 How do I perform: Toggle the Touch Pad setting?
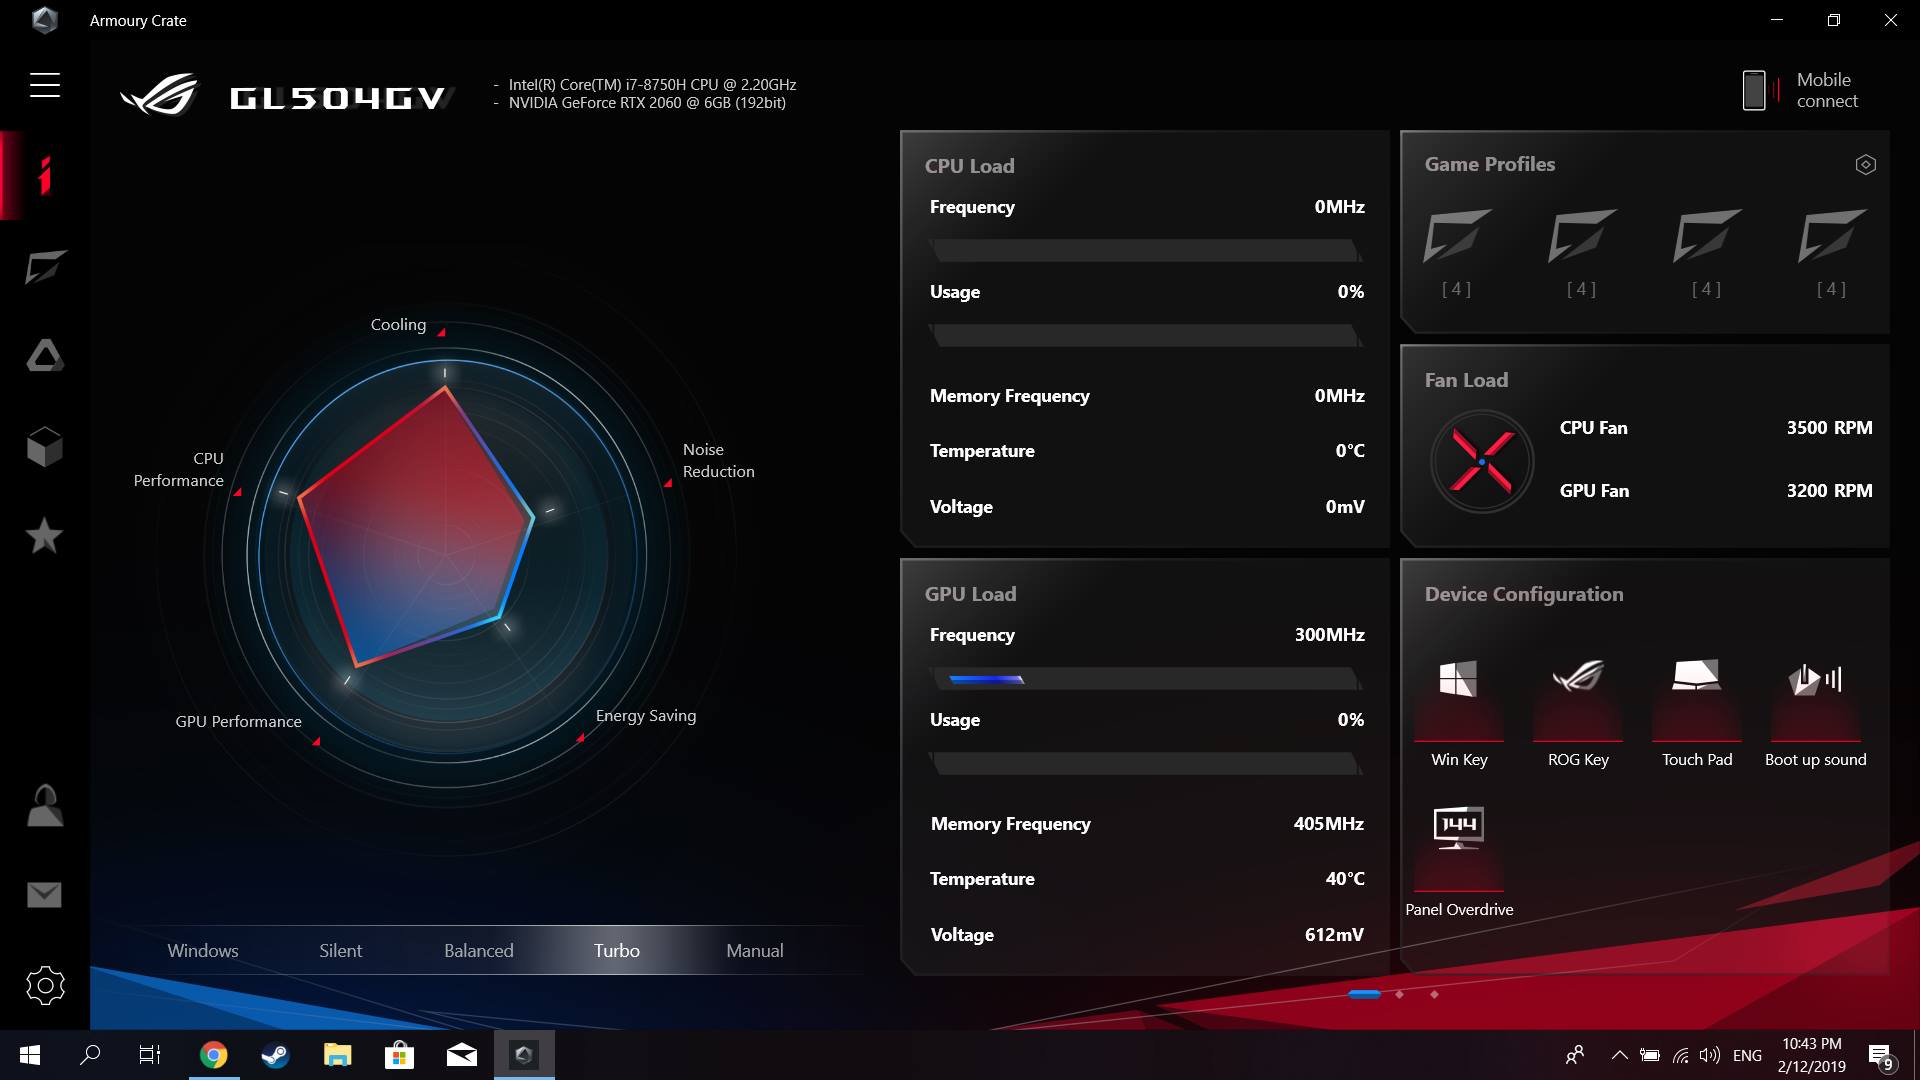click(1697, 712)
